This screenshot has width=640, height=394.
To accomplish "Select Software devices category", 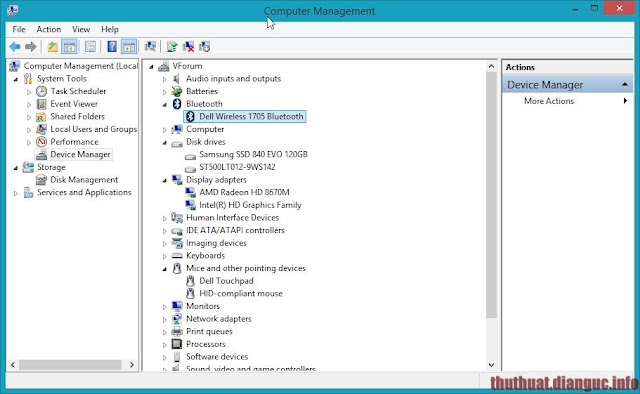I will coord(217,356).
